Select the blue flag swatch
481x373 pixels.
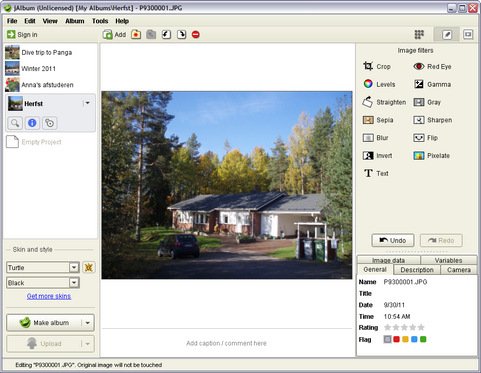[414, 339]
